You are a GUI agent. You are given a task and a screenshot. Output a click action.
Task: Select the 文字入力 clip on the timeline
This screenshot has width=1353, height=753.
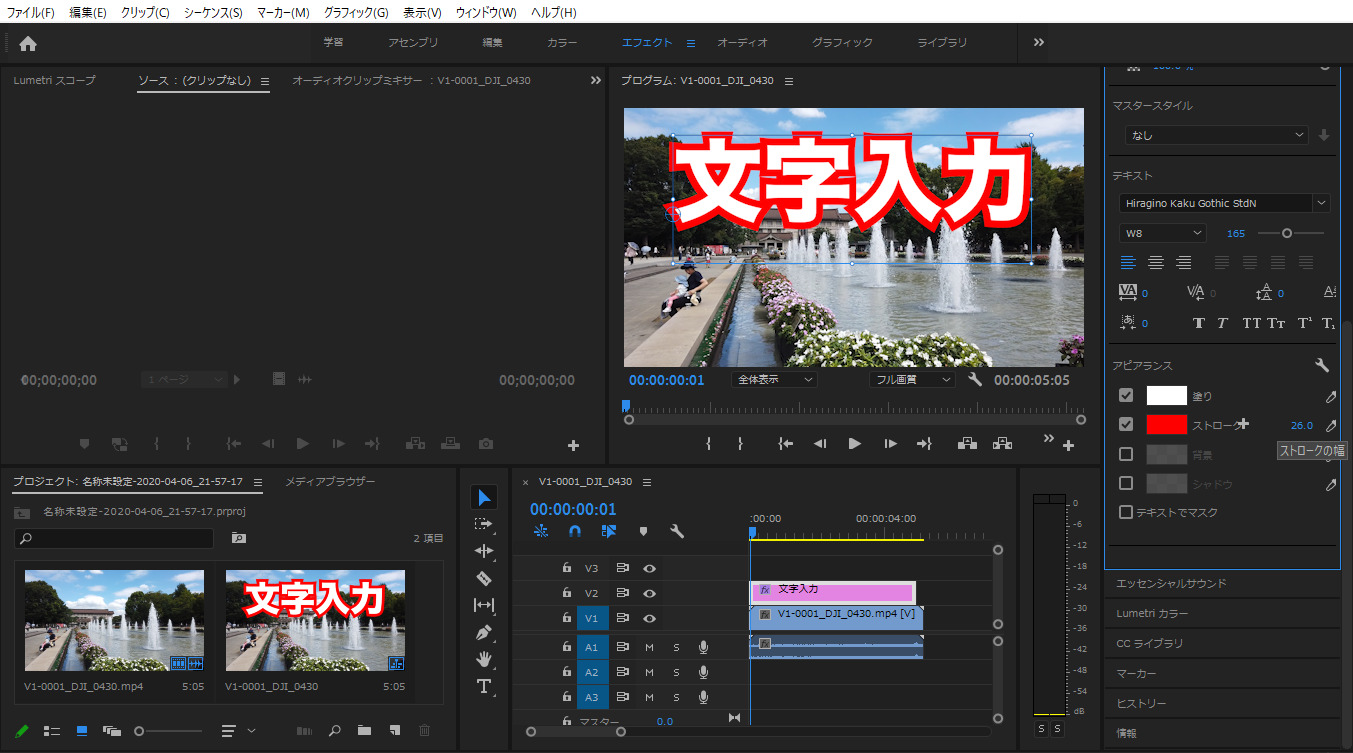point(832,592)
